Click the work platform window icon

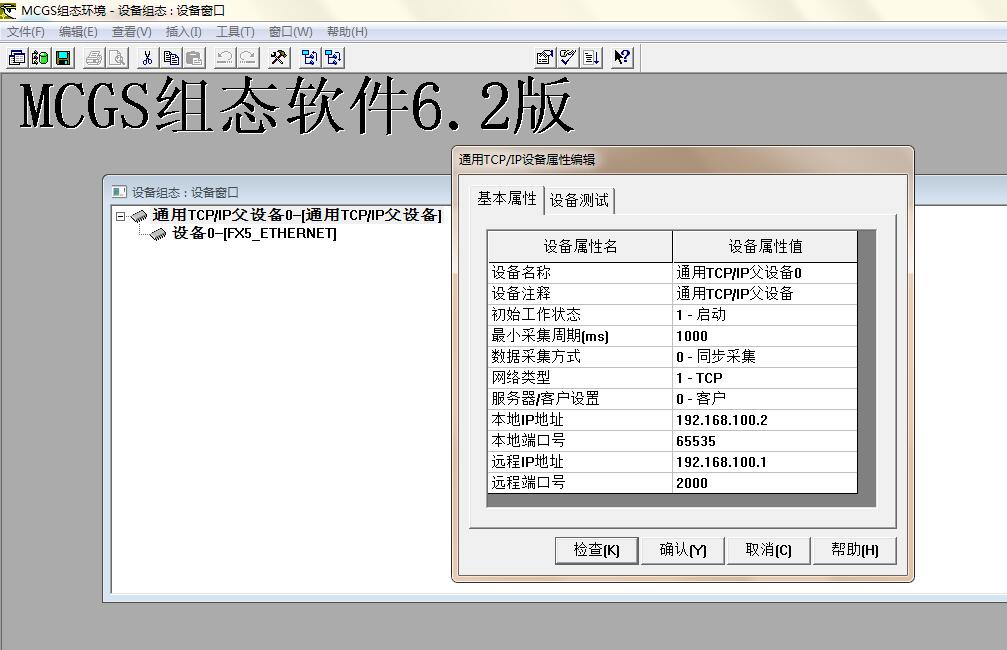(x=17, y=58)
